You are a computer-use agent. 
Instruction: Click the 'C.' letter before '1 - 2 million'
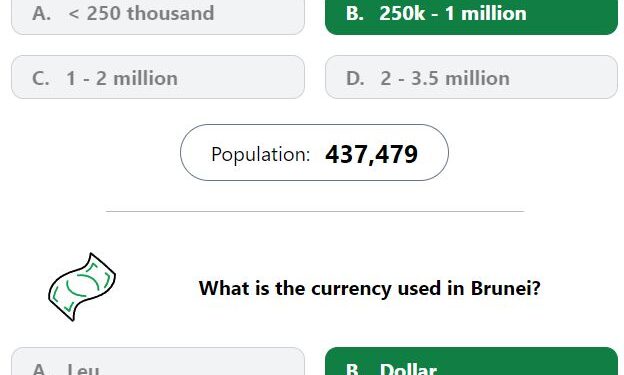tap(41, 78)
